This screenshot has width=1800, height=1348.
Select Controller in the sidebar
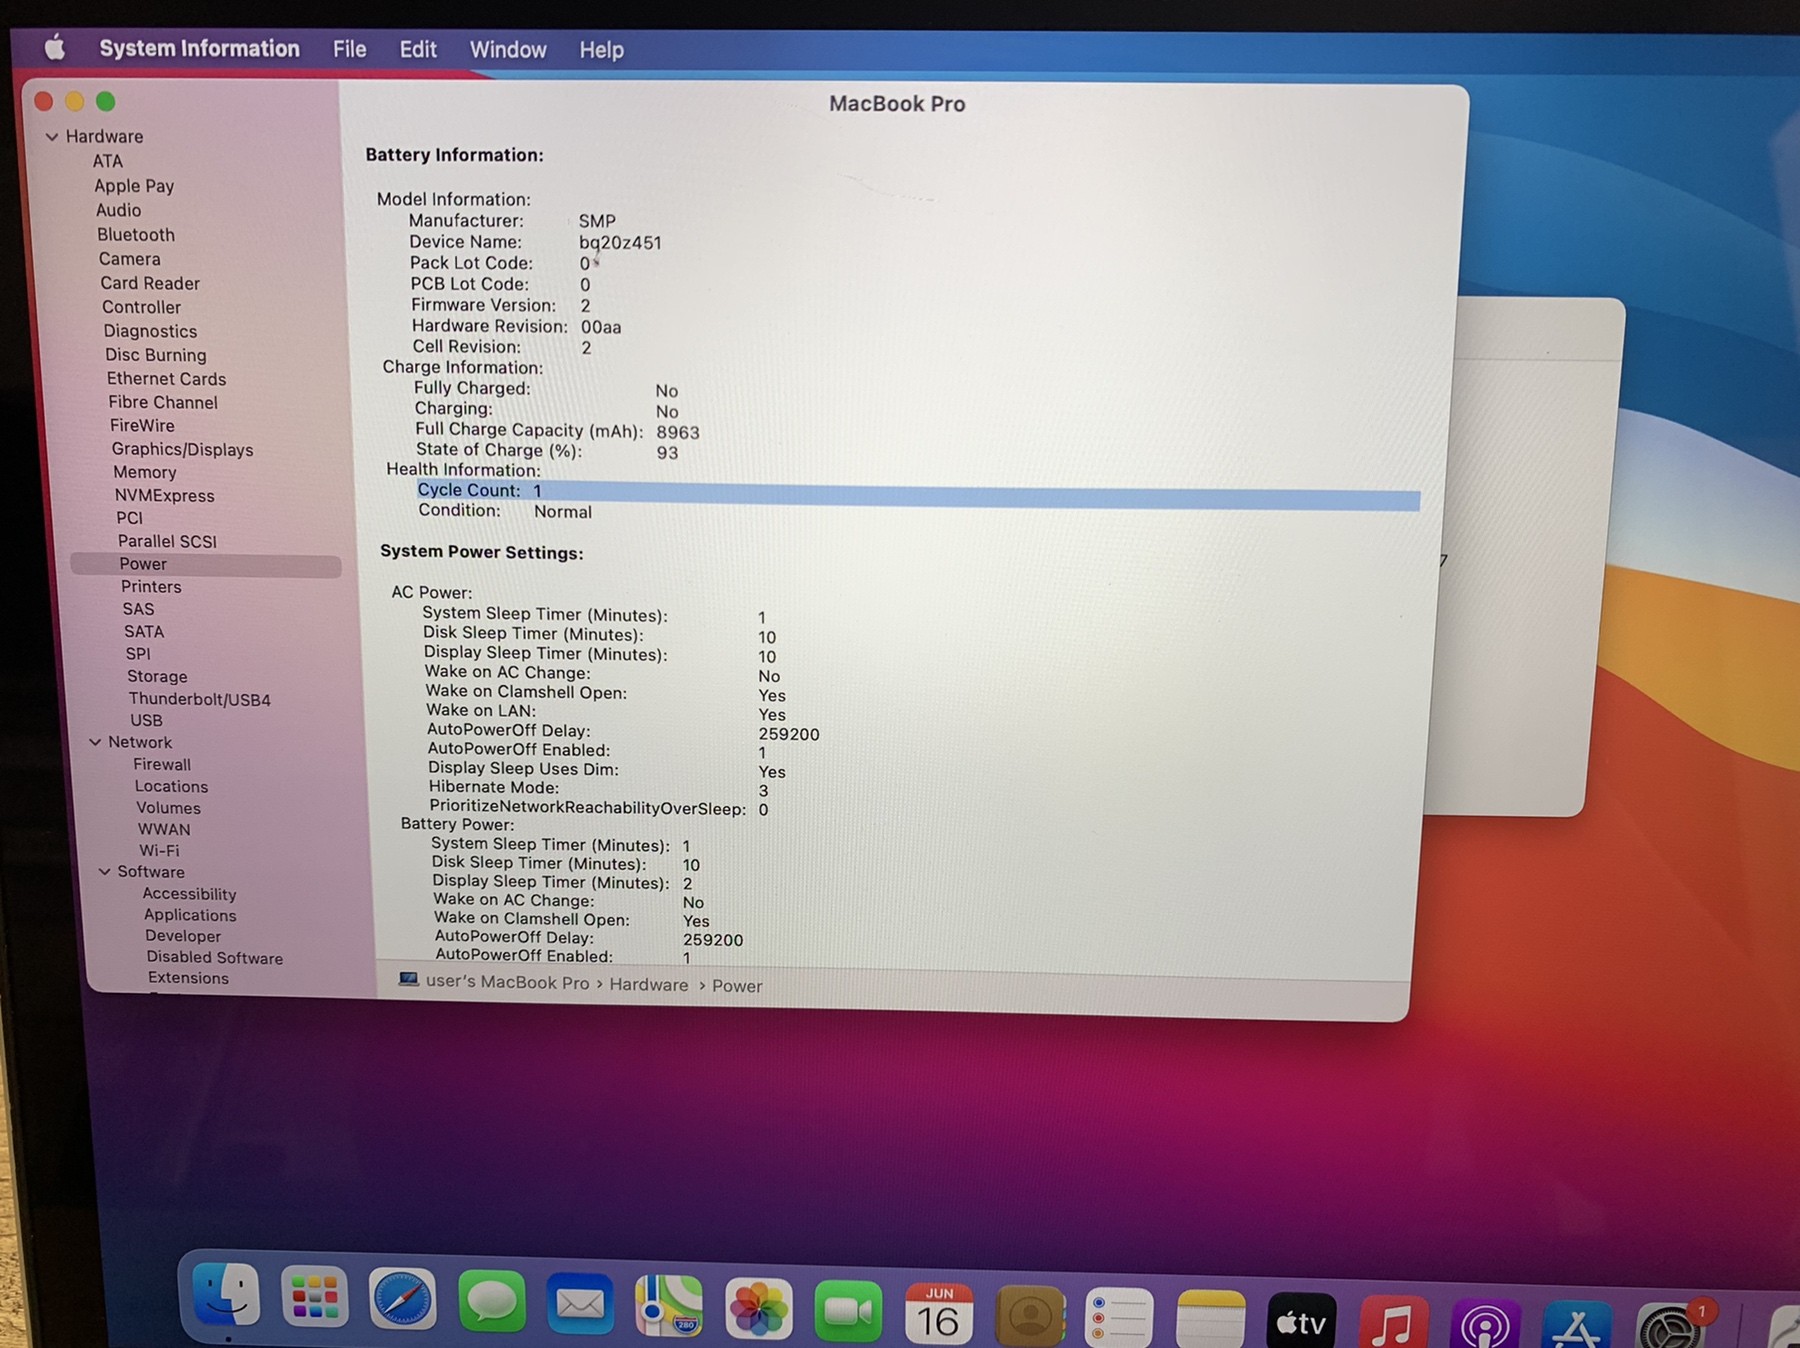coord(141,307)
